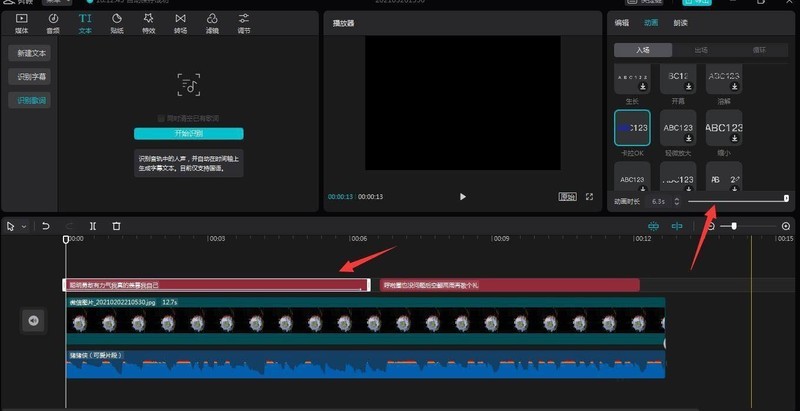Click the lyric recognition music icon

click(189, 85)
